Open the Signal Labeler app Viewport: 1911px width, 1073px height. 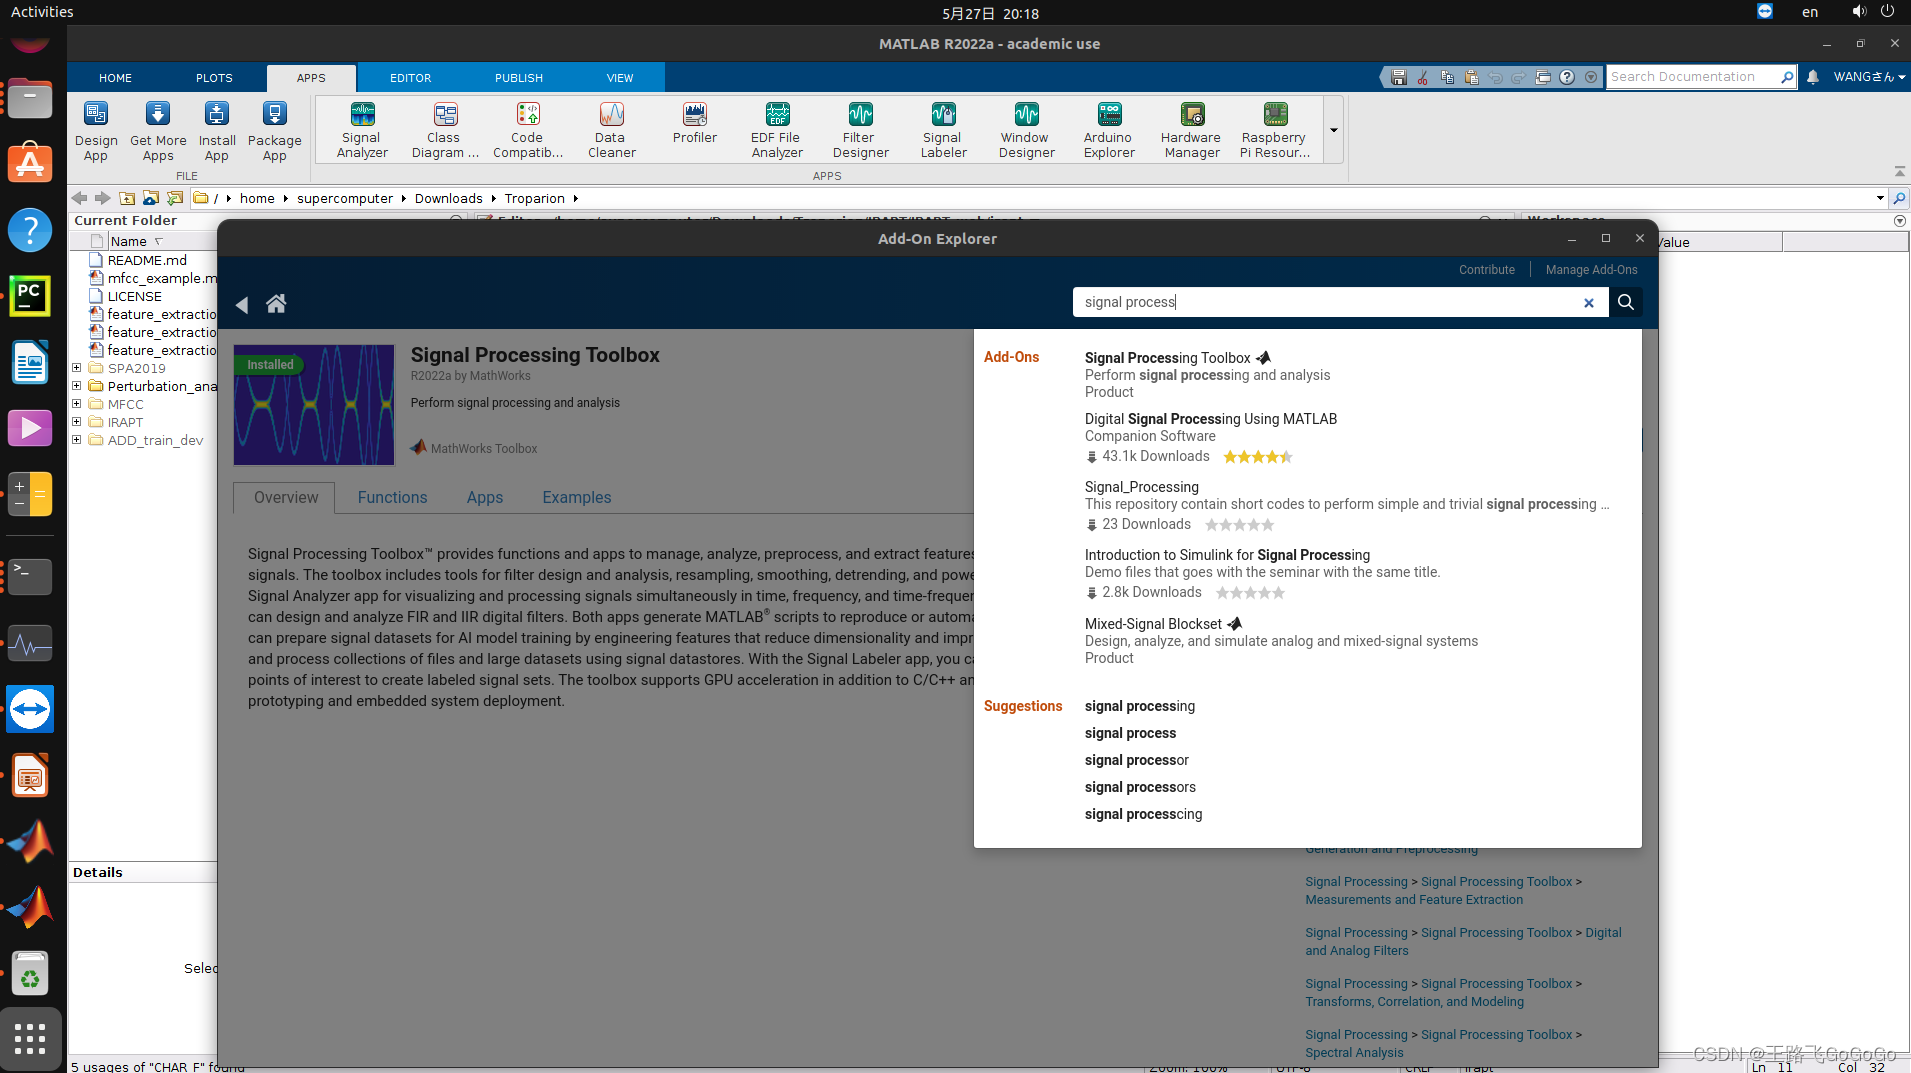(x=943, y=129)
